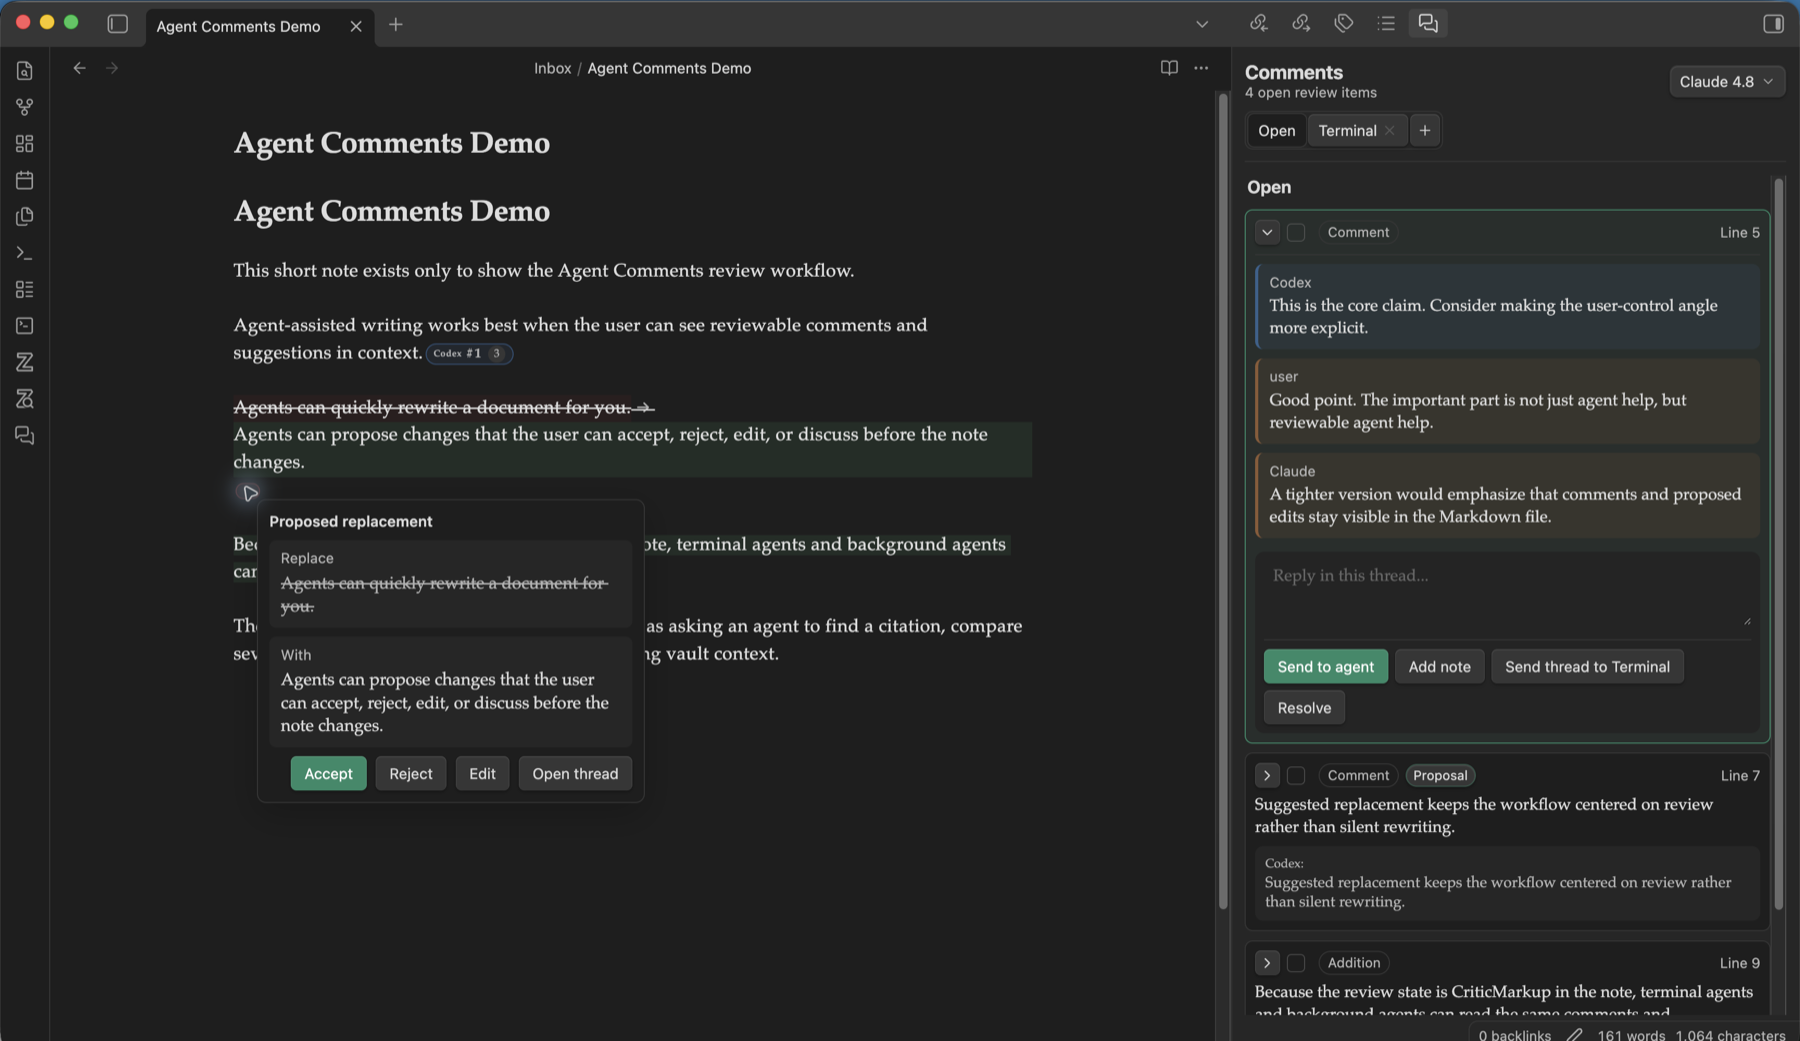Click Open thread in the popup
This screenshot has height=1041, width=1800.
click(575, 773)
